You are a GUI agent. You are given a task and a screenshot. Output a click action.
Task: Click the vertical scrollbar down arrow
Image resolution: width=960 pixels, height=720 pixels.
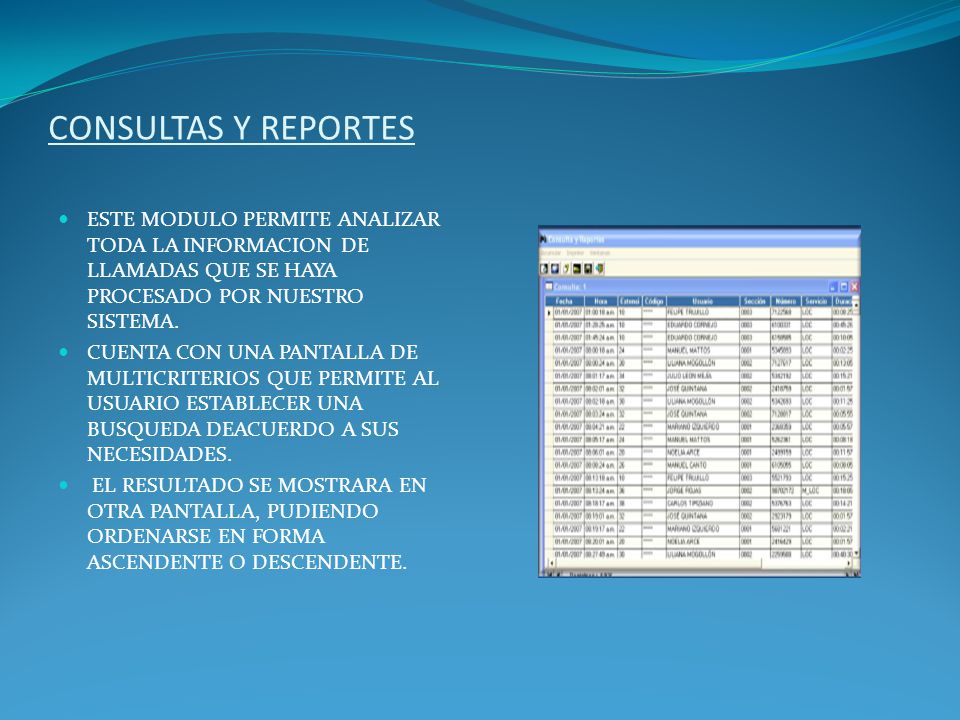856,553
